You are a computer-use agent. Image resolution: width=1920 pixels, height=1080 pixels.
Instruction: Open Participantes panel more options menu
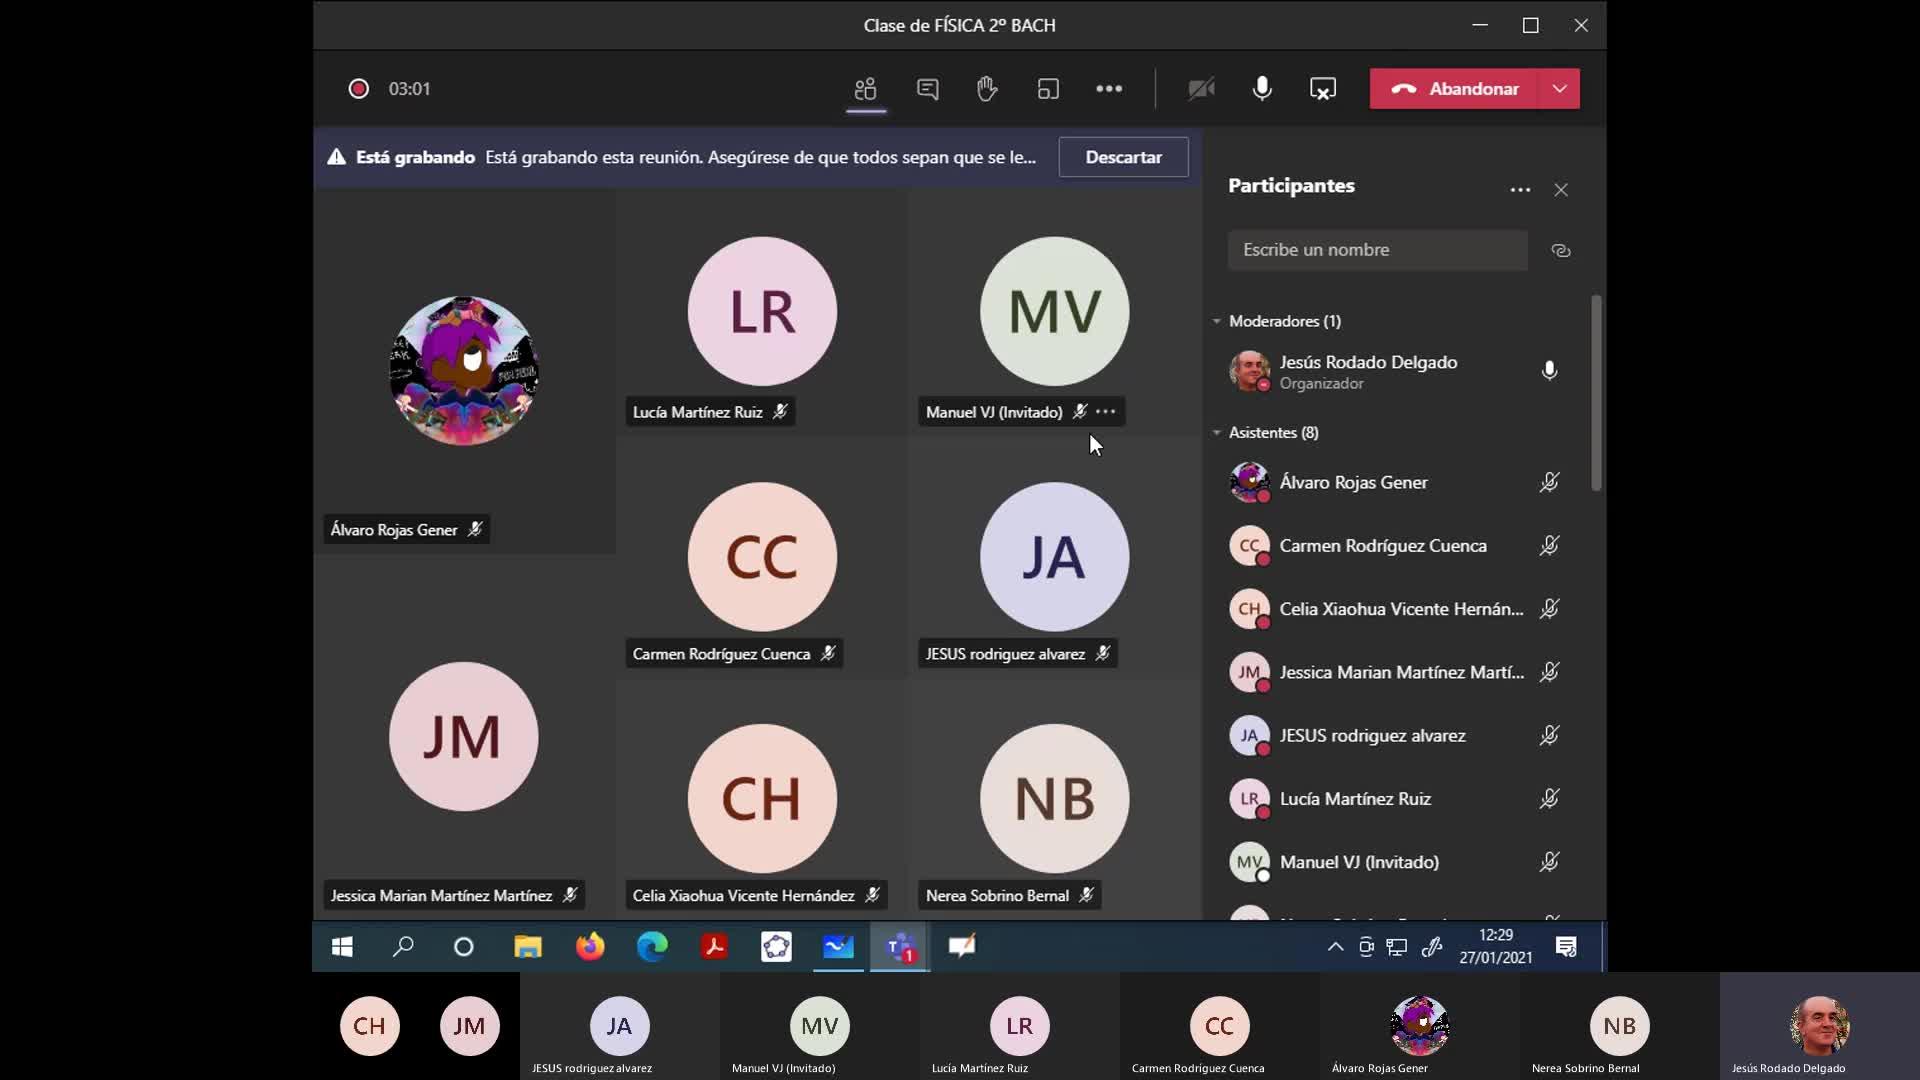tap(1520, 190)
